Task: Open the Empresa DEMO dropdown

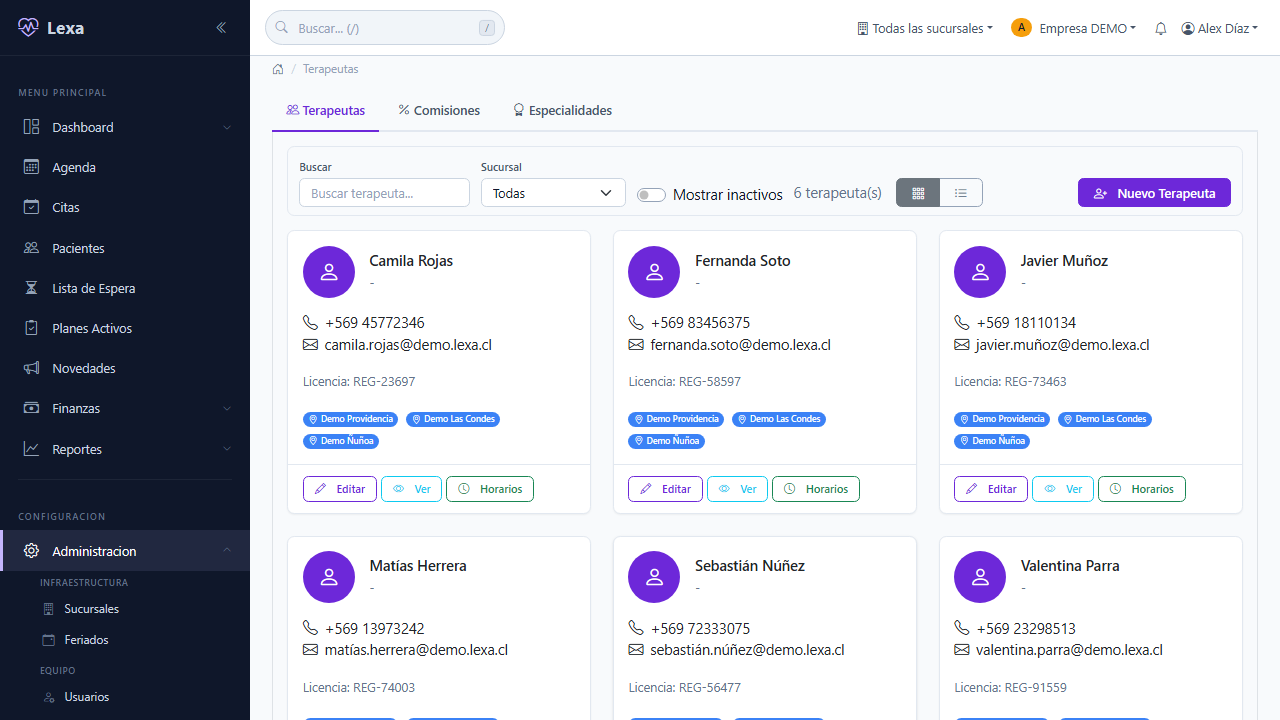Action: [x=1074, y=29]
